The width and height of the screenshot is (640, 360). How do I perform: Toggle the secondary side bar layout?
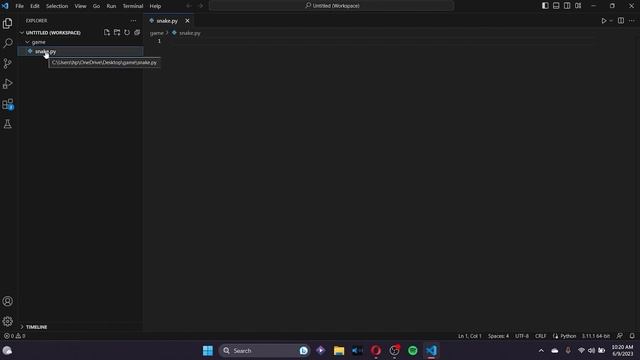[x=567, y=6]
